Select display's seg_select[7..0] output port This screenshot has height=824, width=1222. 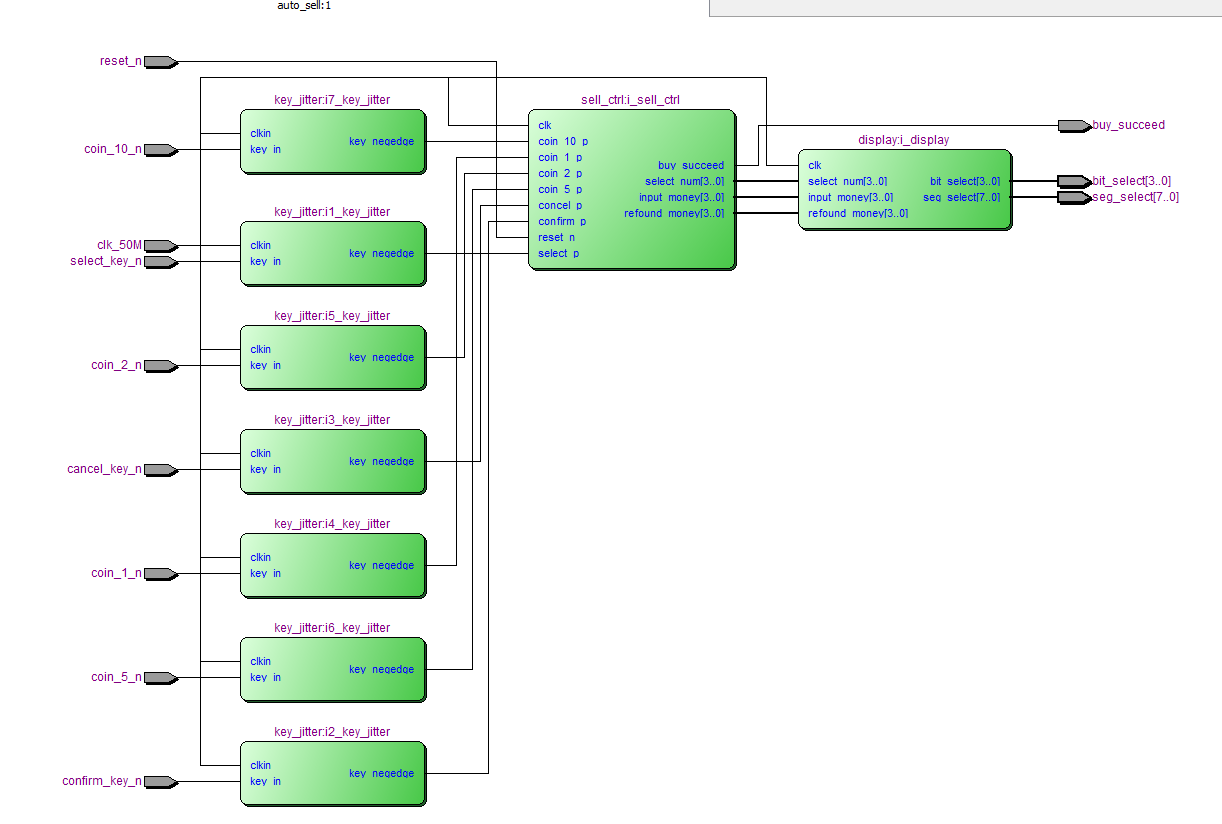[x=962, y=198]
